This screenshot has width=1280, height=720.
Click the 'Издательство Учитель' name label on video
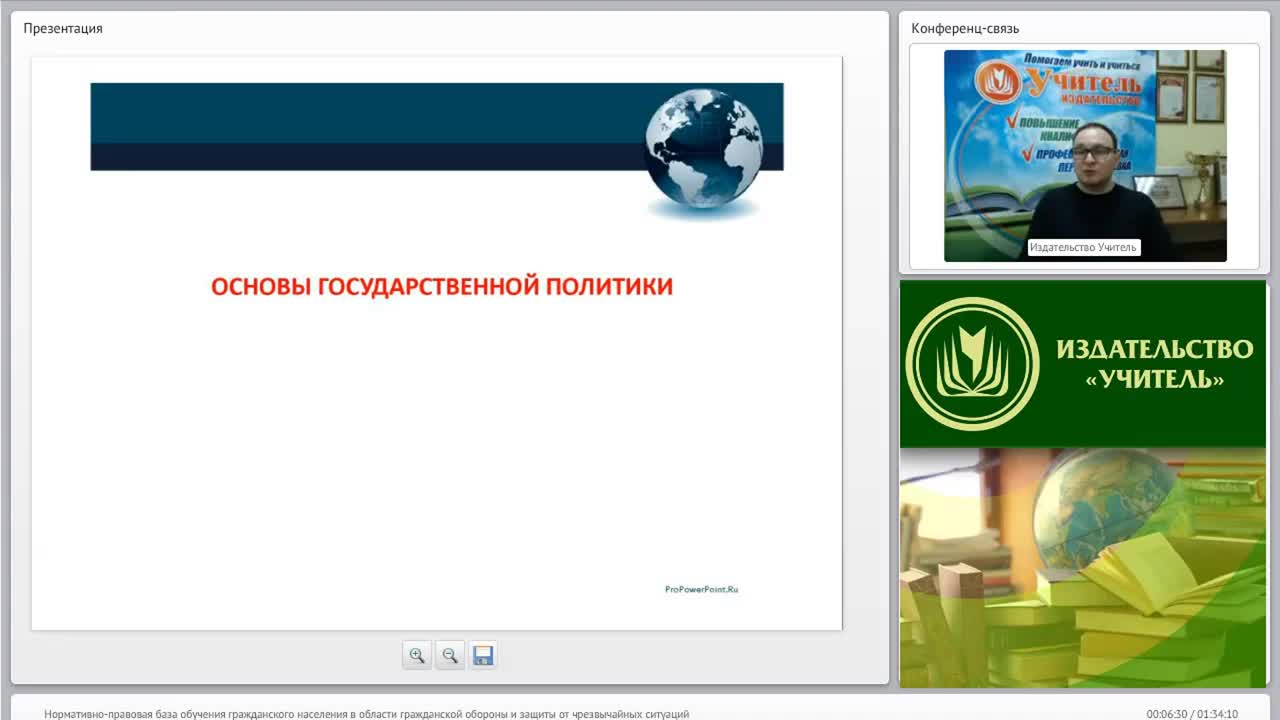click(x=1084, y=247)
